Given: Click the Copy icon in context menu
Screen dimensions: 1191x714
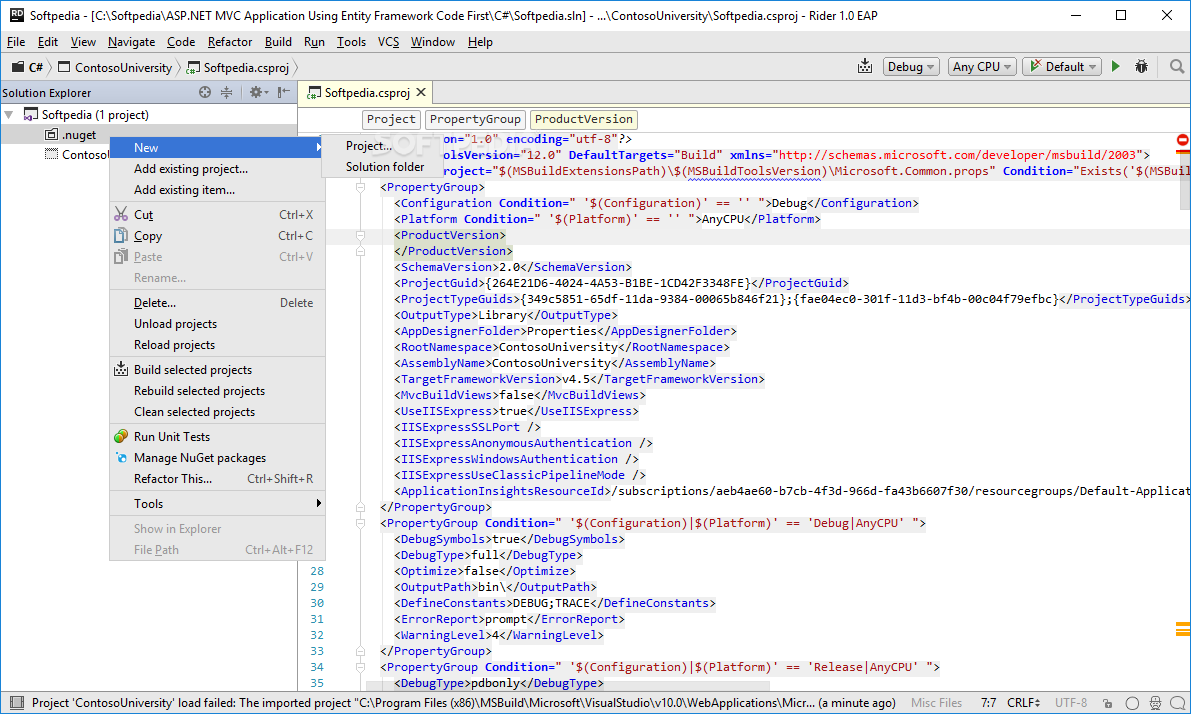Looking at the screenshot, I should [121, 235].
